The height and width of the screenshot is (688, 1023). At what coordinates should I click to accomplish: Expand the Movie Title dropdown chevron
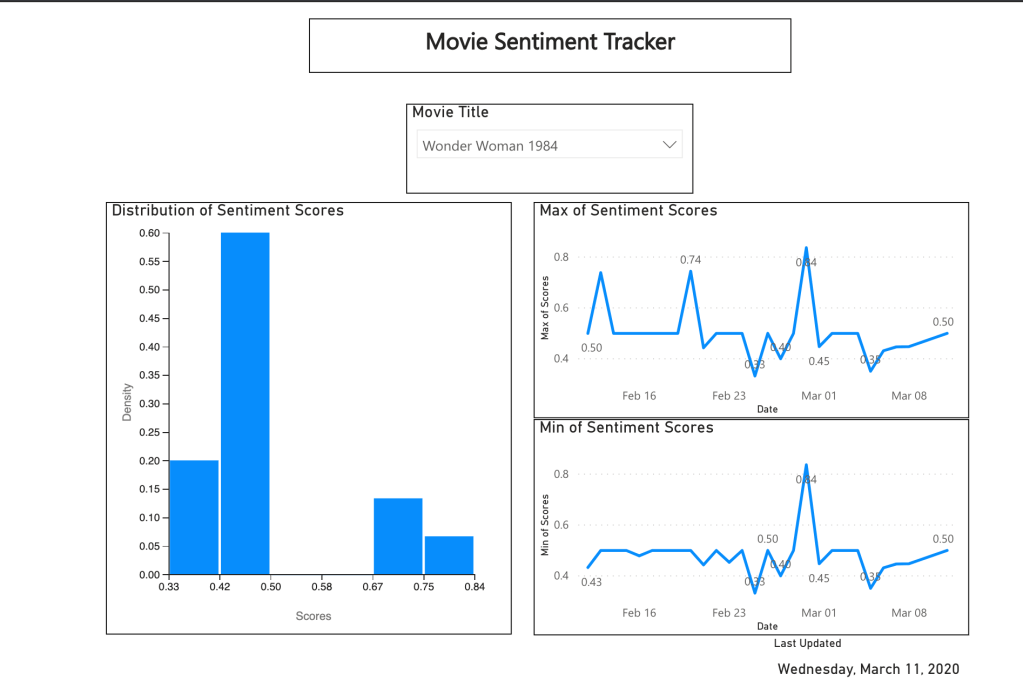670,145
